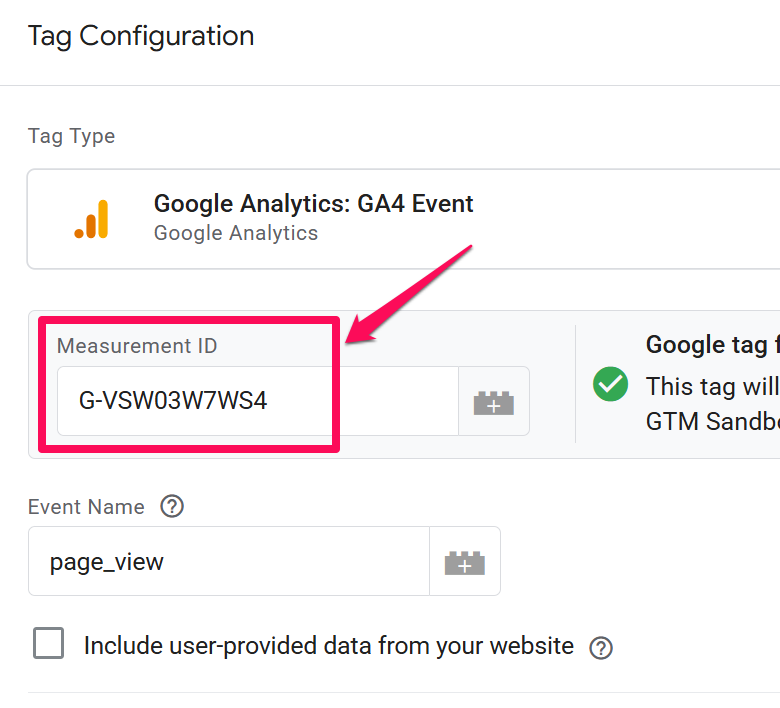Click the Google Analytics bar chart logo
This screenshot has width=780, height=708.
pos(92,219)
